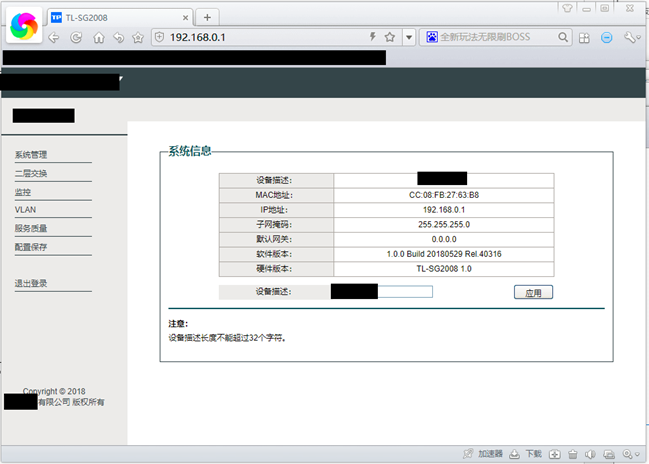
Task: Open a new tab with plus button
Action: tap(207, 17)
